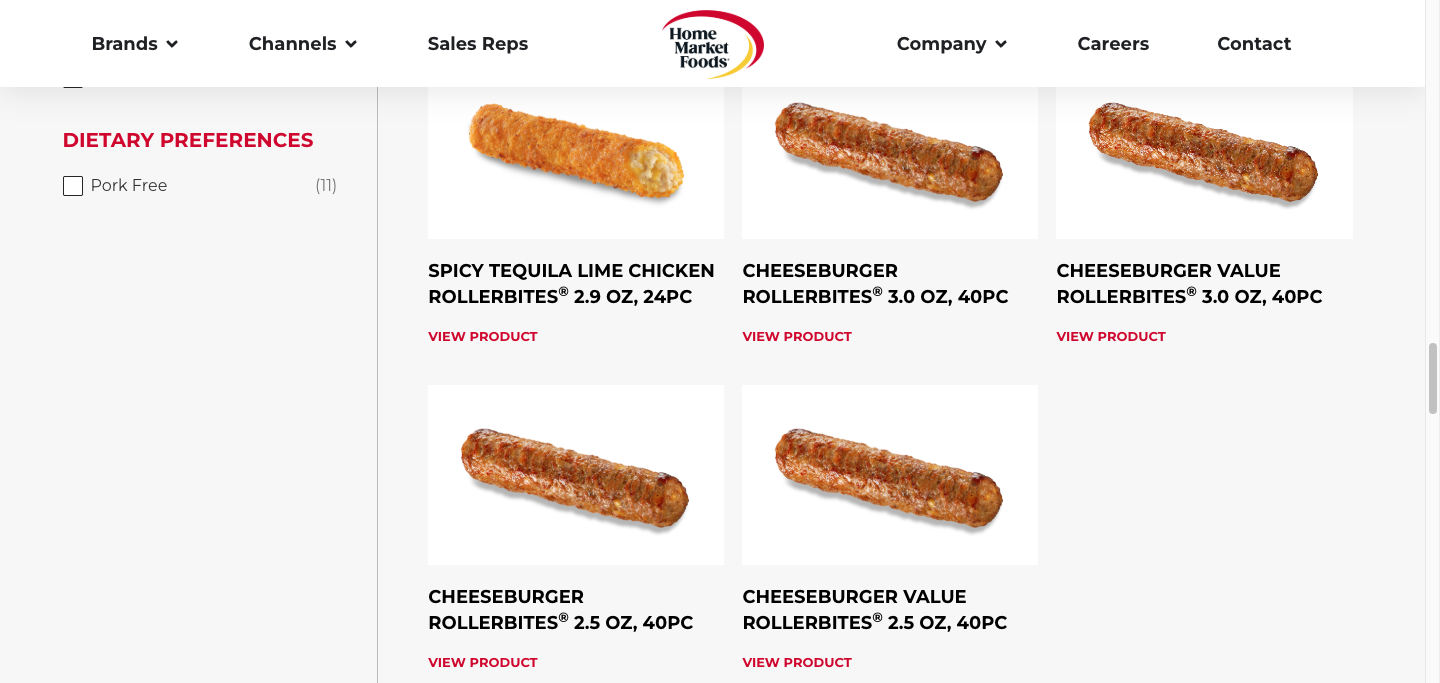View product for Cheeseburger Value Rollerbites 2.5 oz
1440x683 pixels.
tap(797, 663)
